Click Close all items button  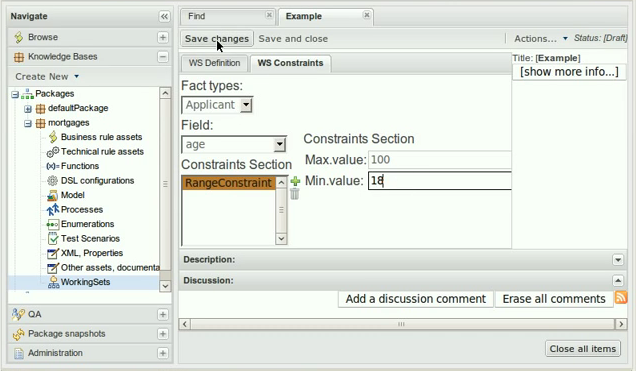(583, 349)
